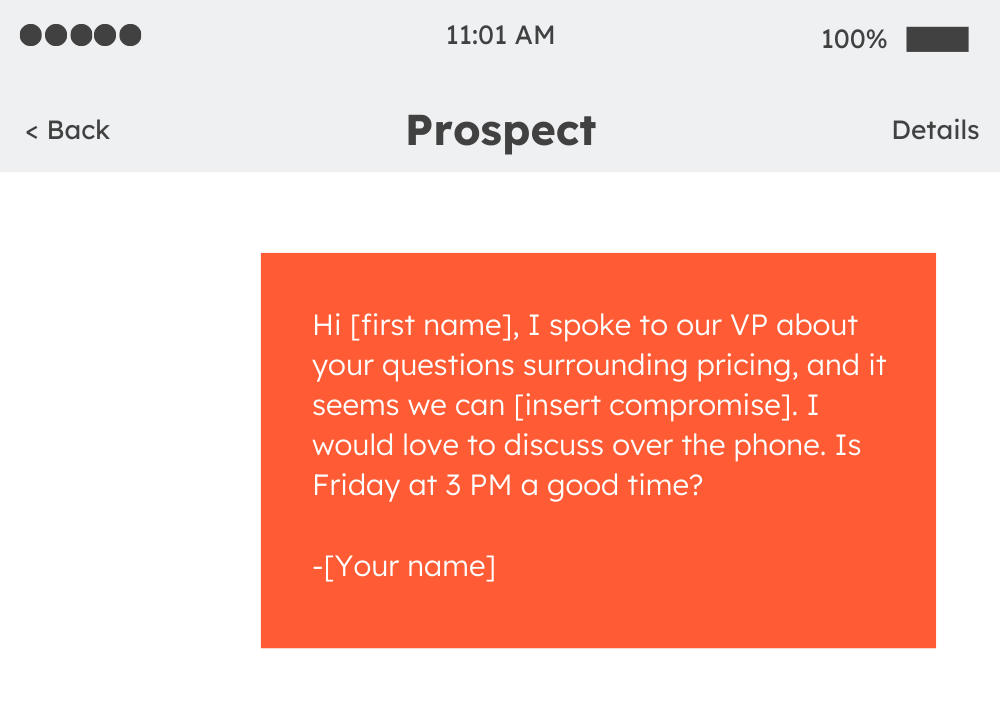This screenshot has width=1000, height=714.
Task: Click the word "pricing" in the message
Action: (744, 367)
